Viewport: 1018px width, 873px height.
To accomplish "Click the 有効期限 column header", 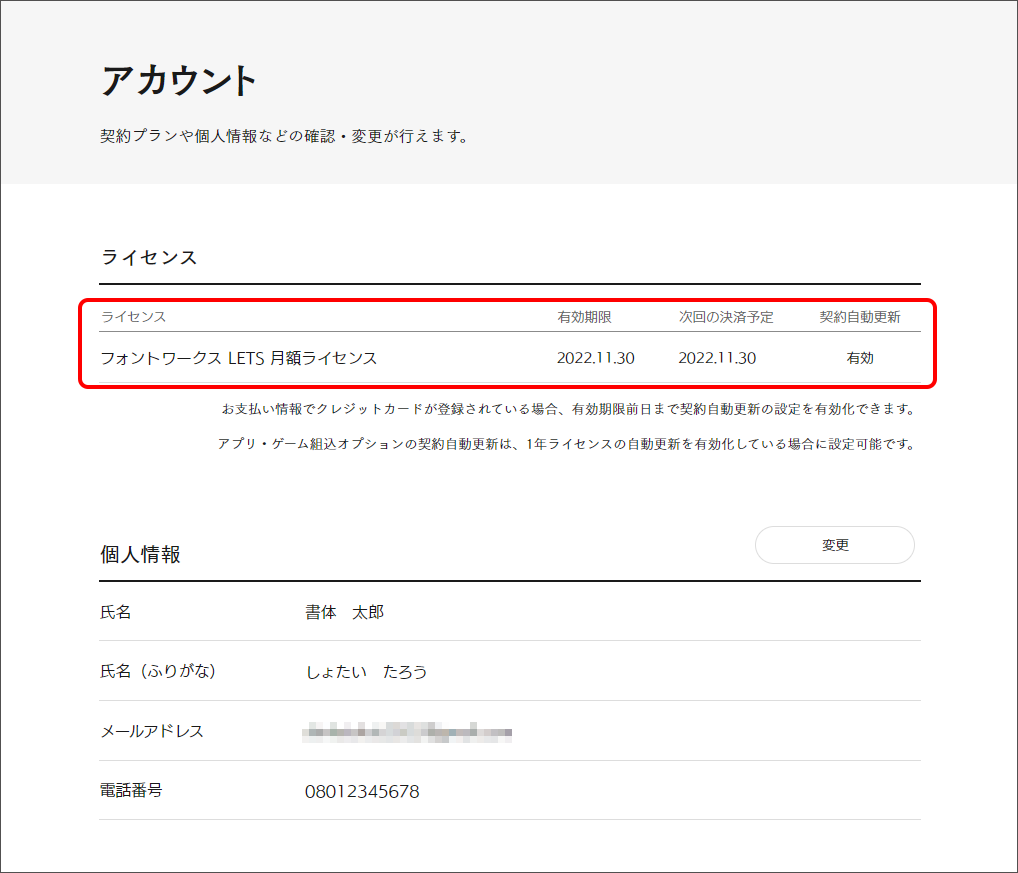I will tap(584, 317).
